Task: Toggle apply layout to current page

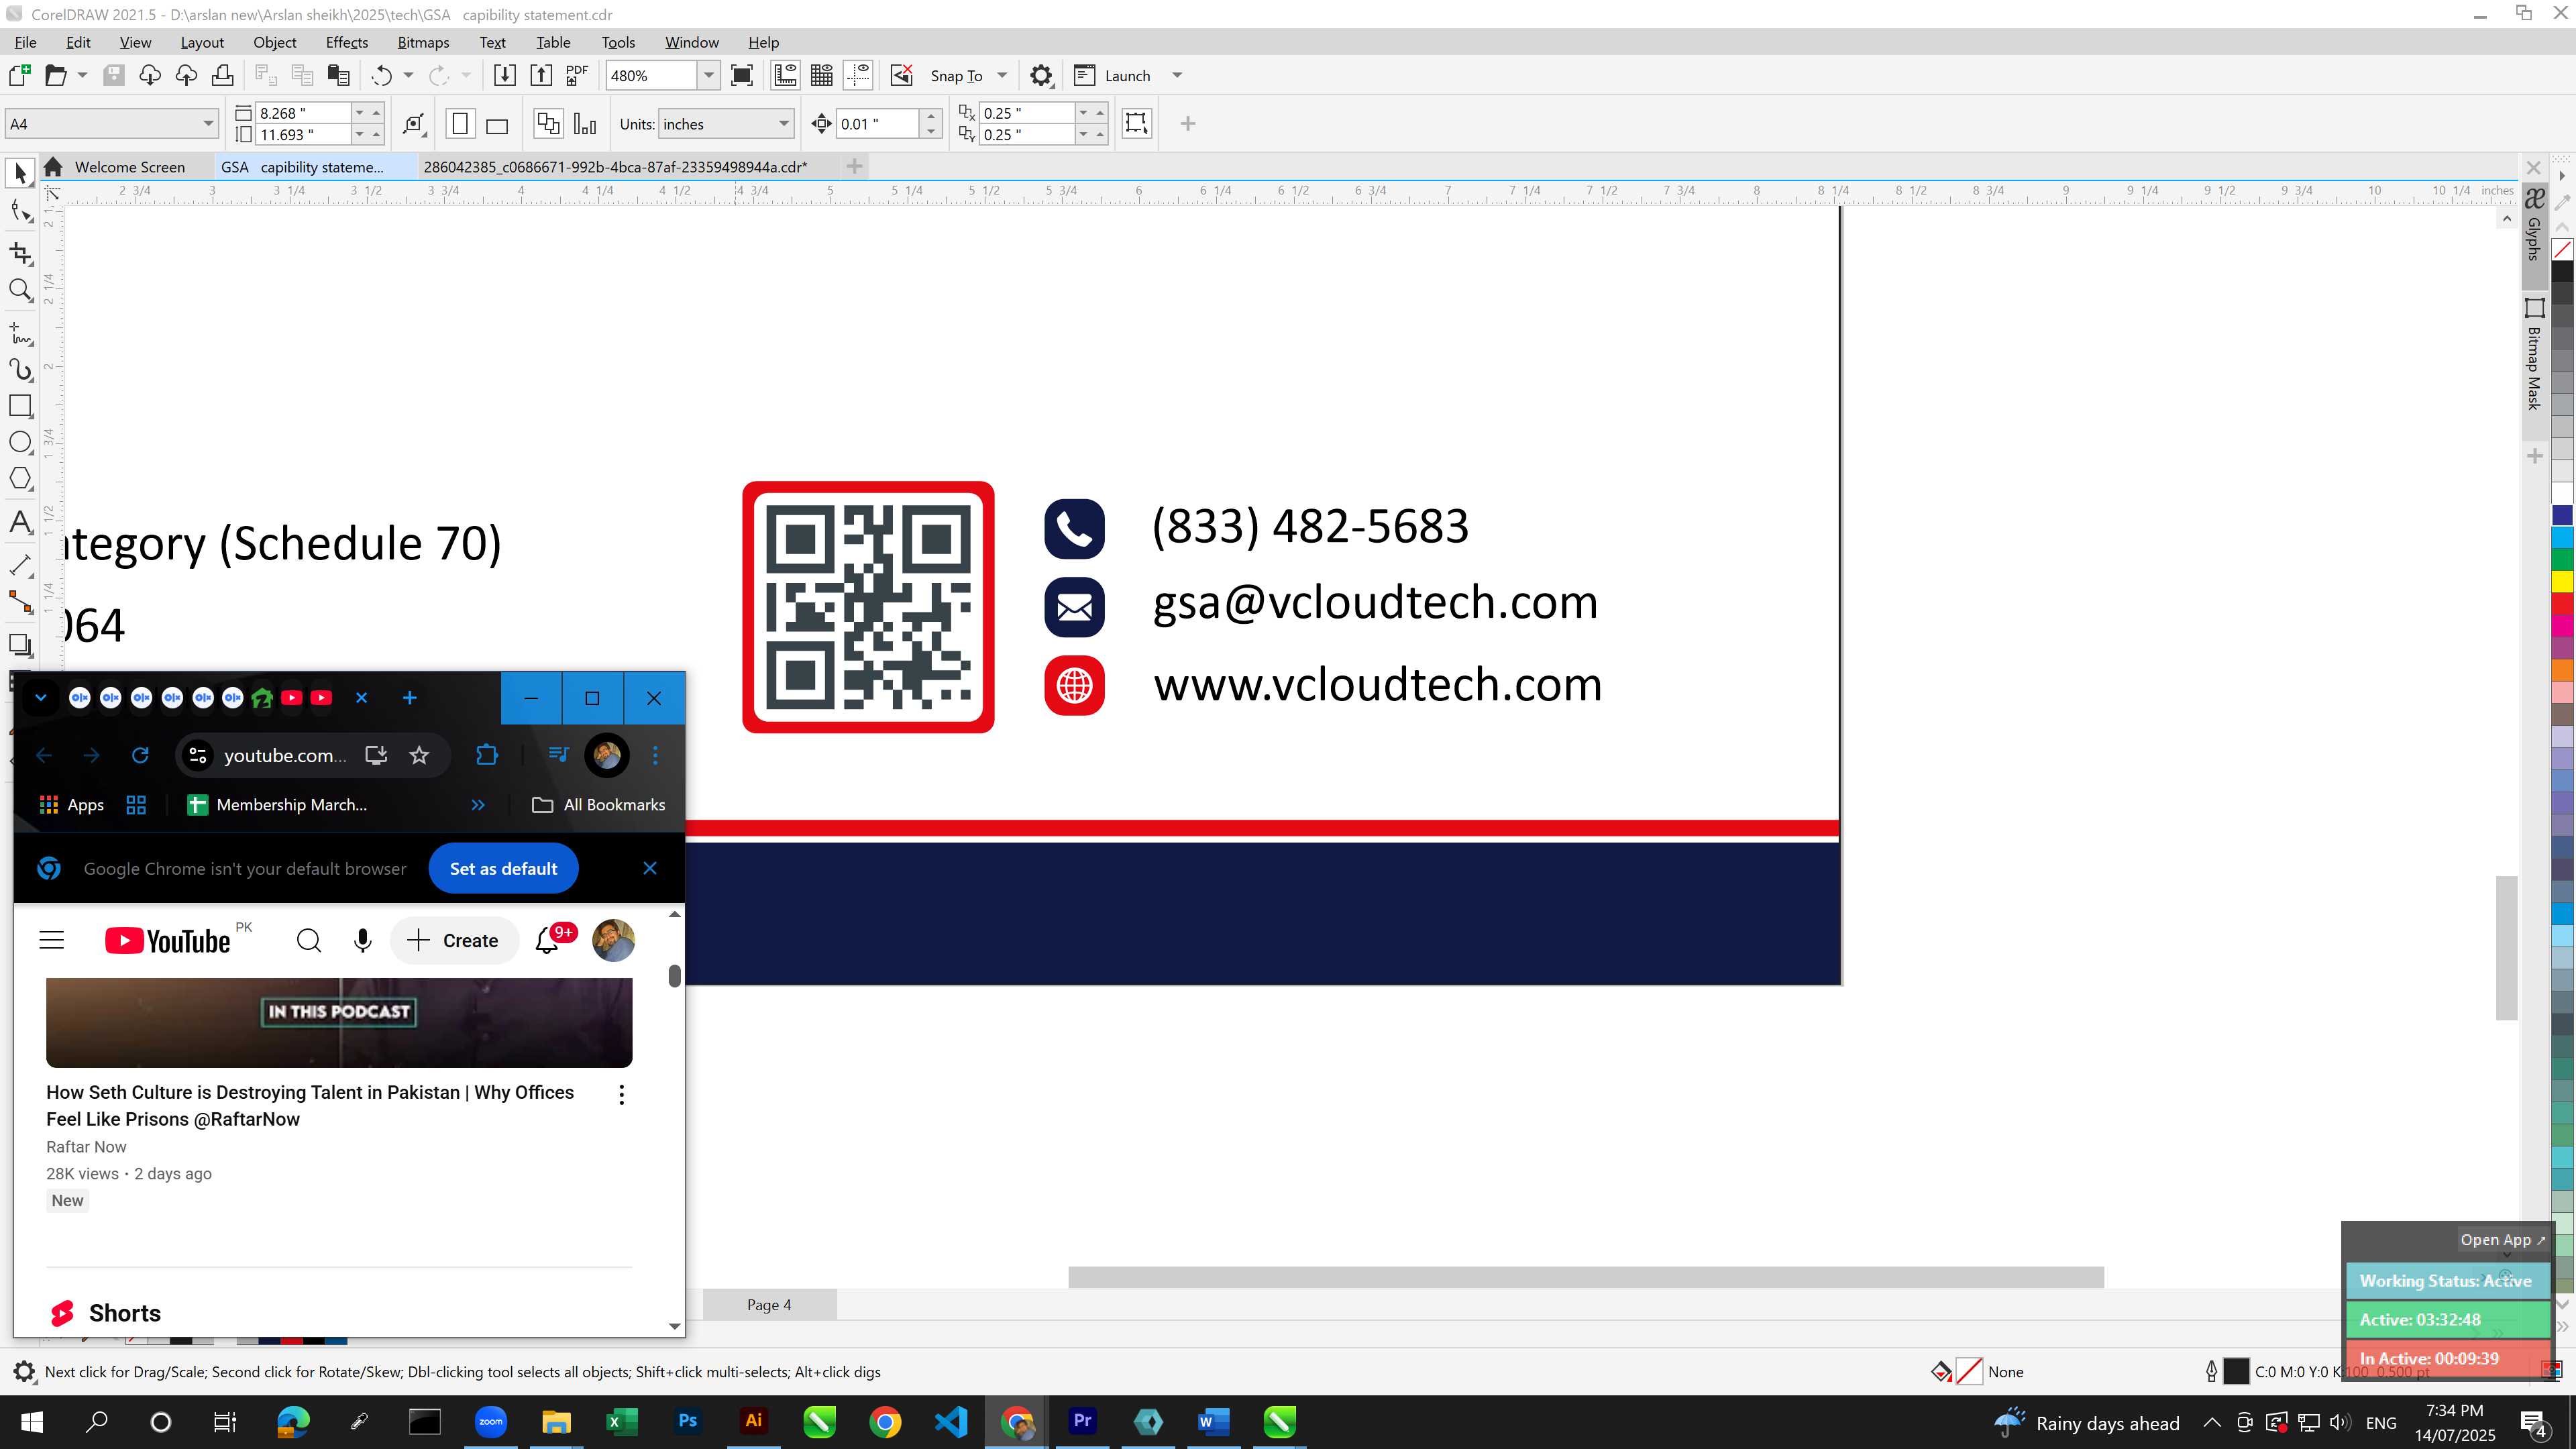Action: (x=585, y=124)
